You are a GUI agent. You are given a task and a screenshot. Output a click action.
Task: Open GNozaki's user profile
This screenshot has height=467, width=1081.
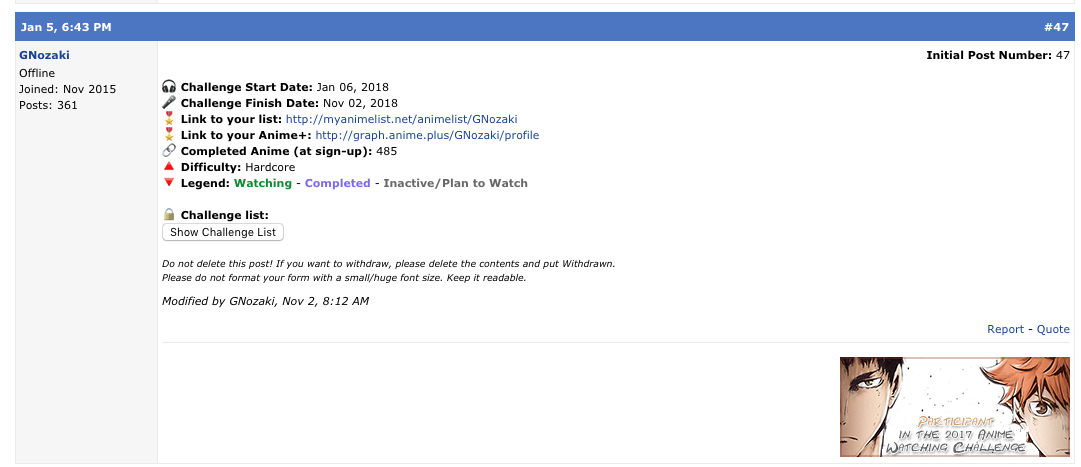(x=45, y=56)
